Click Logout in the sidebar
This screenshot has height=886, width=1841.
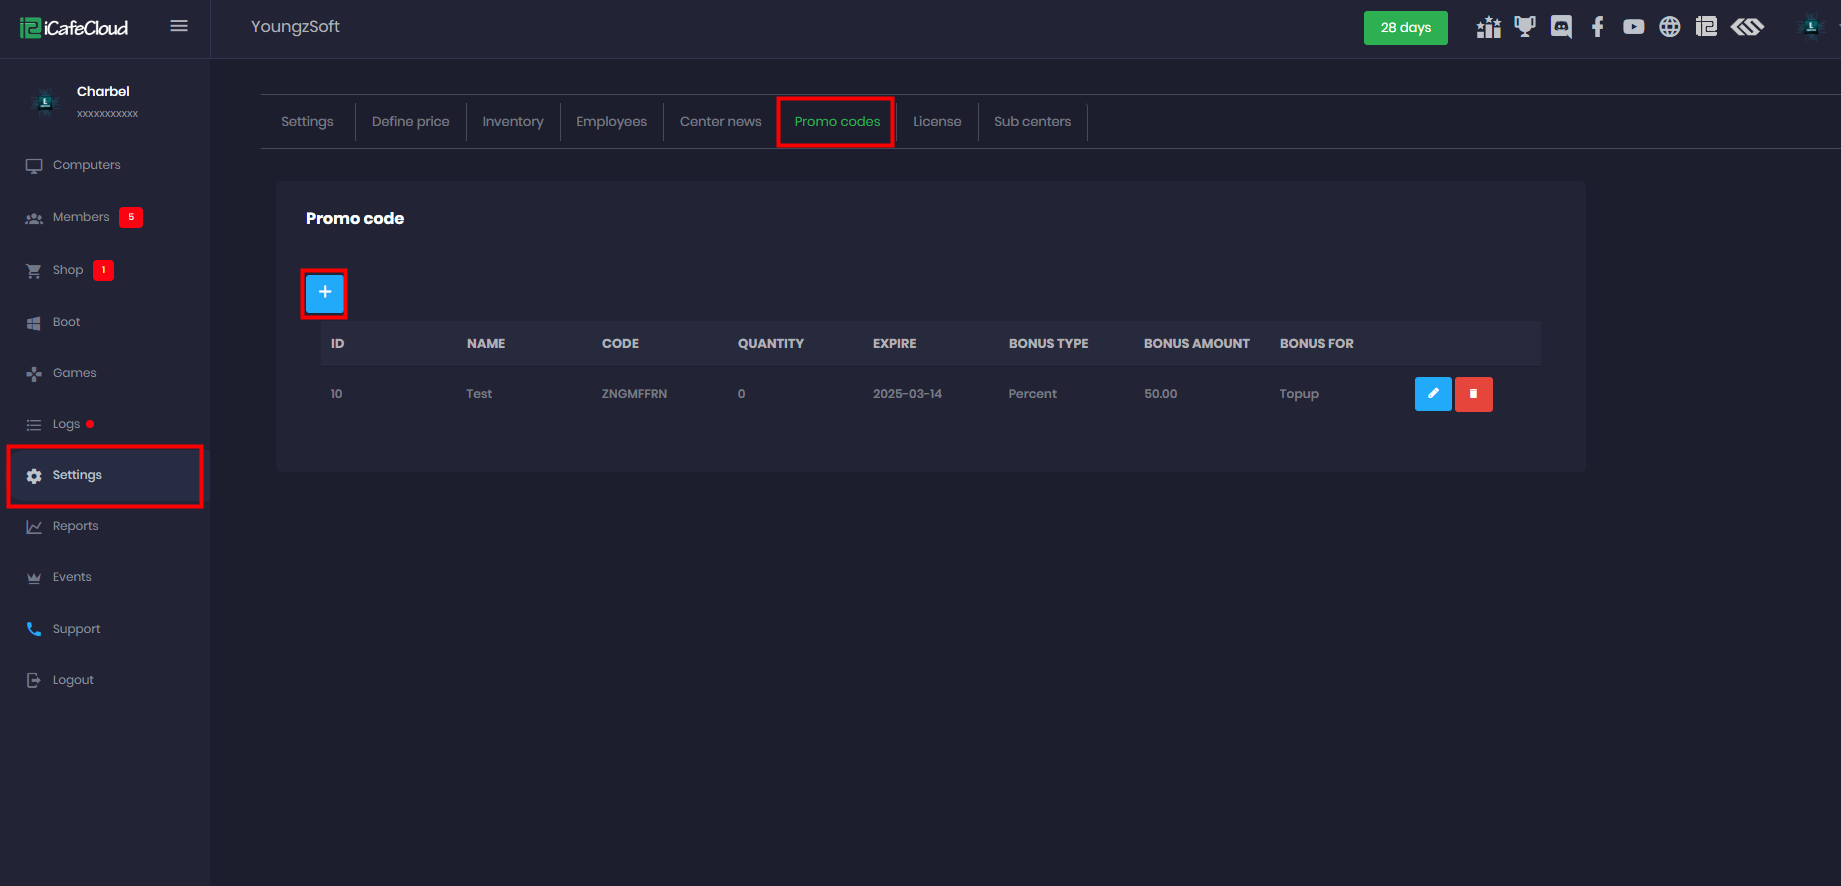pos(72,680)
